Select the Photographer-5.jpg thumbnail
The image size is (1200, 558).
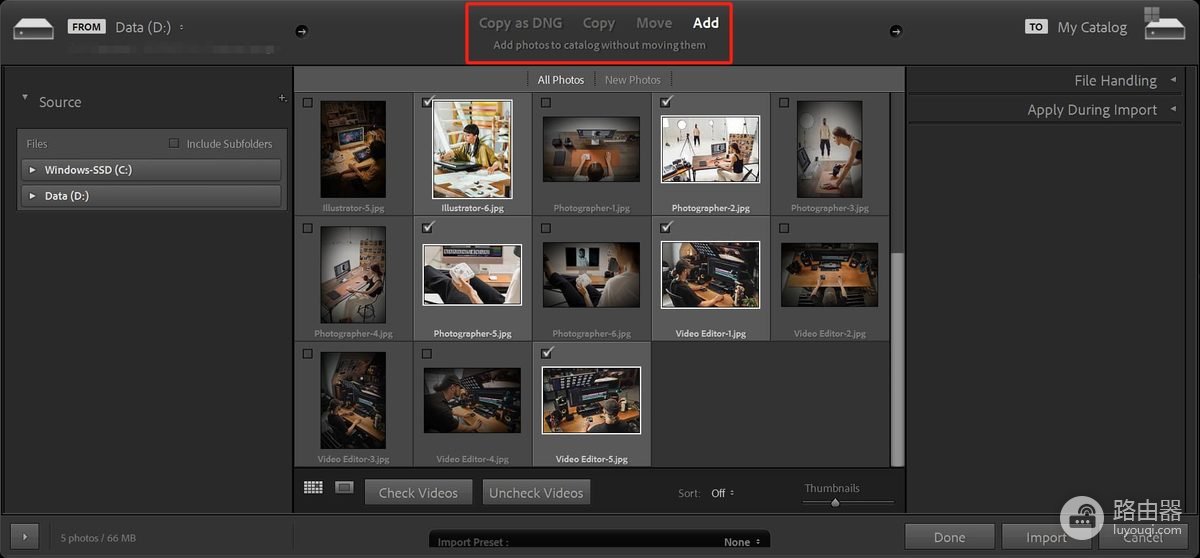[472, 274]
